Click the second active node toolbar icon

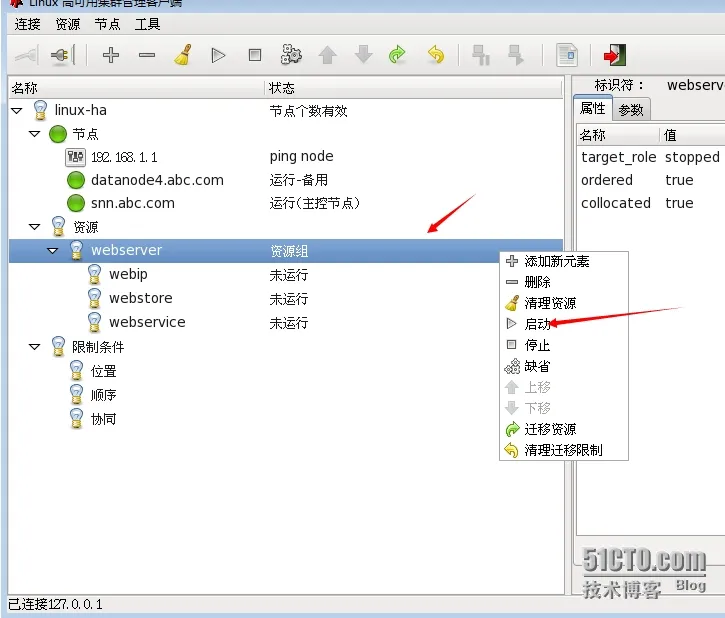[516, 55]
